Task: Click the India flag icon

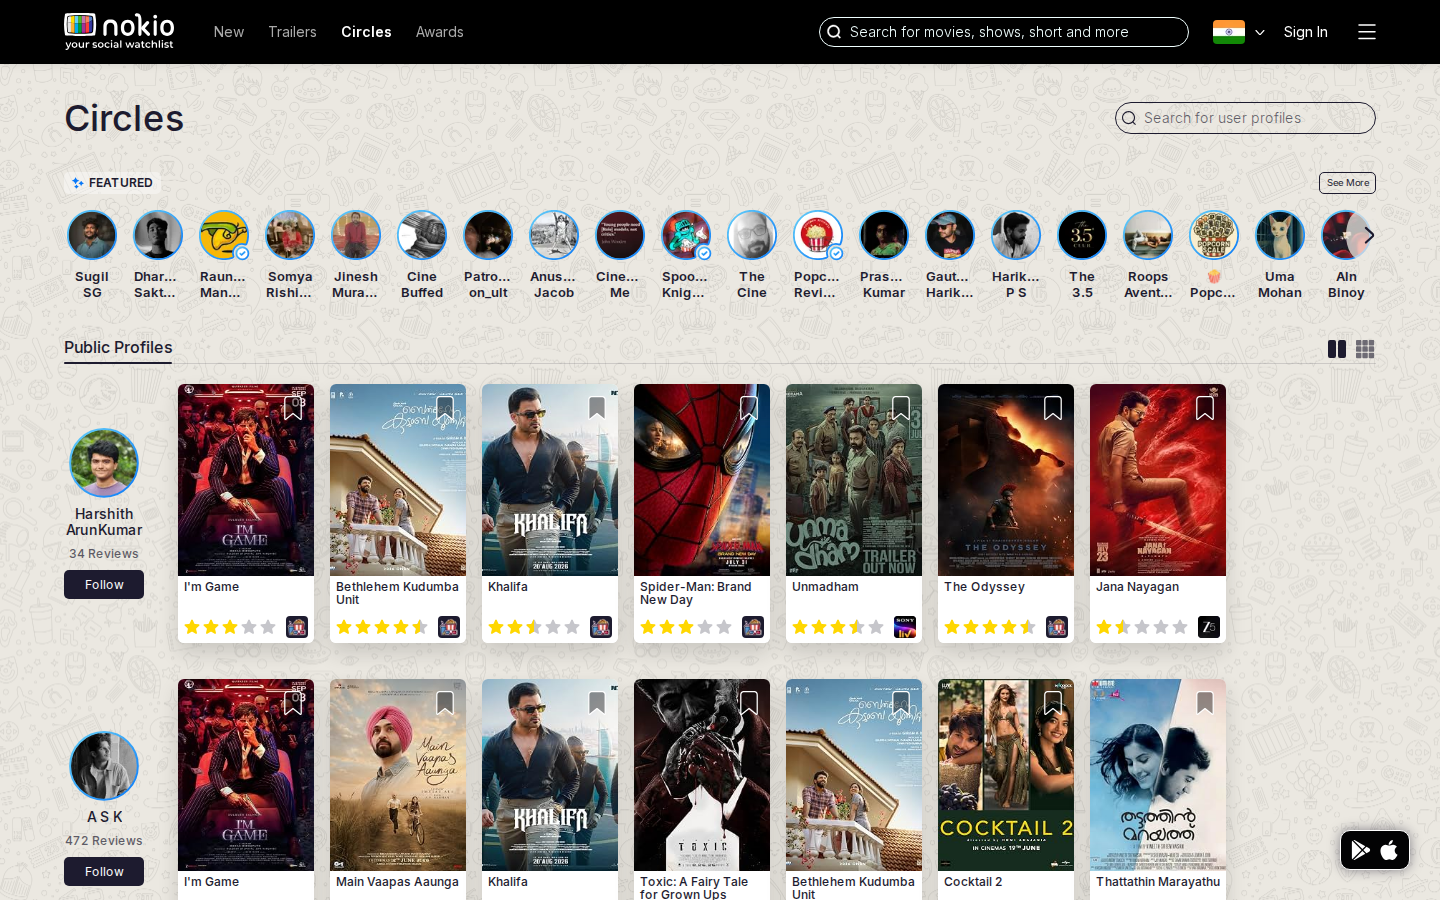Action: pyautogui.click(x=1229, y=32)
